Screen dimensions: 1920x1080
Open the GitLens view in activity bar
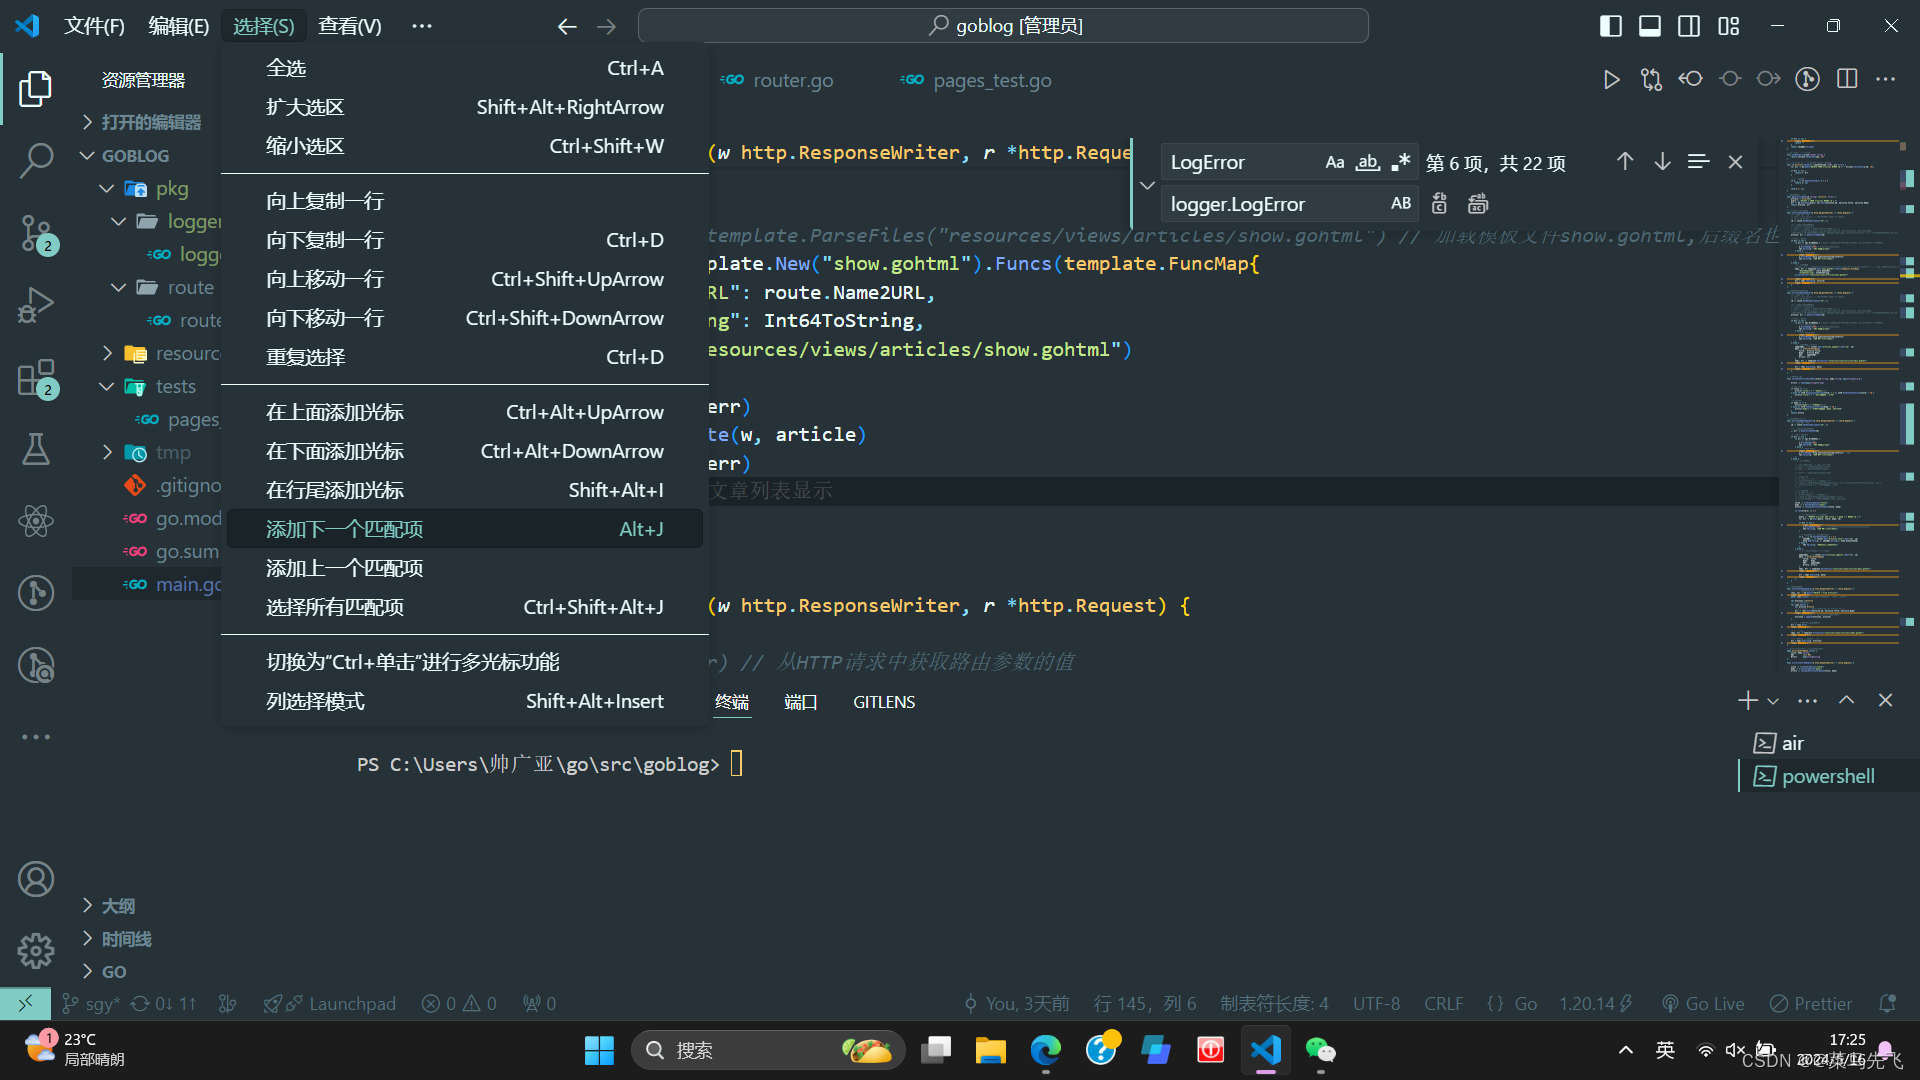click(x=36, y=593)
